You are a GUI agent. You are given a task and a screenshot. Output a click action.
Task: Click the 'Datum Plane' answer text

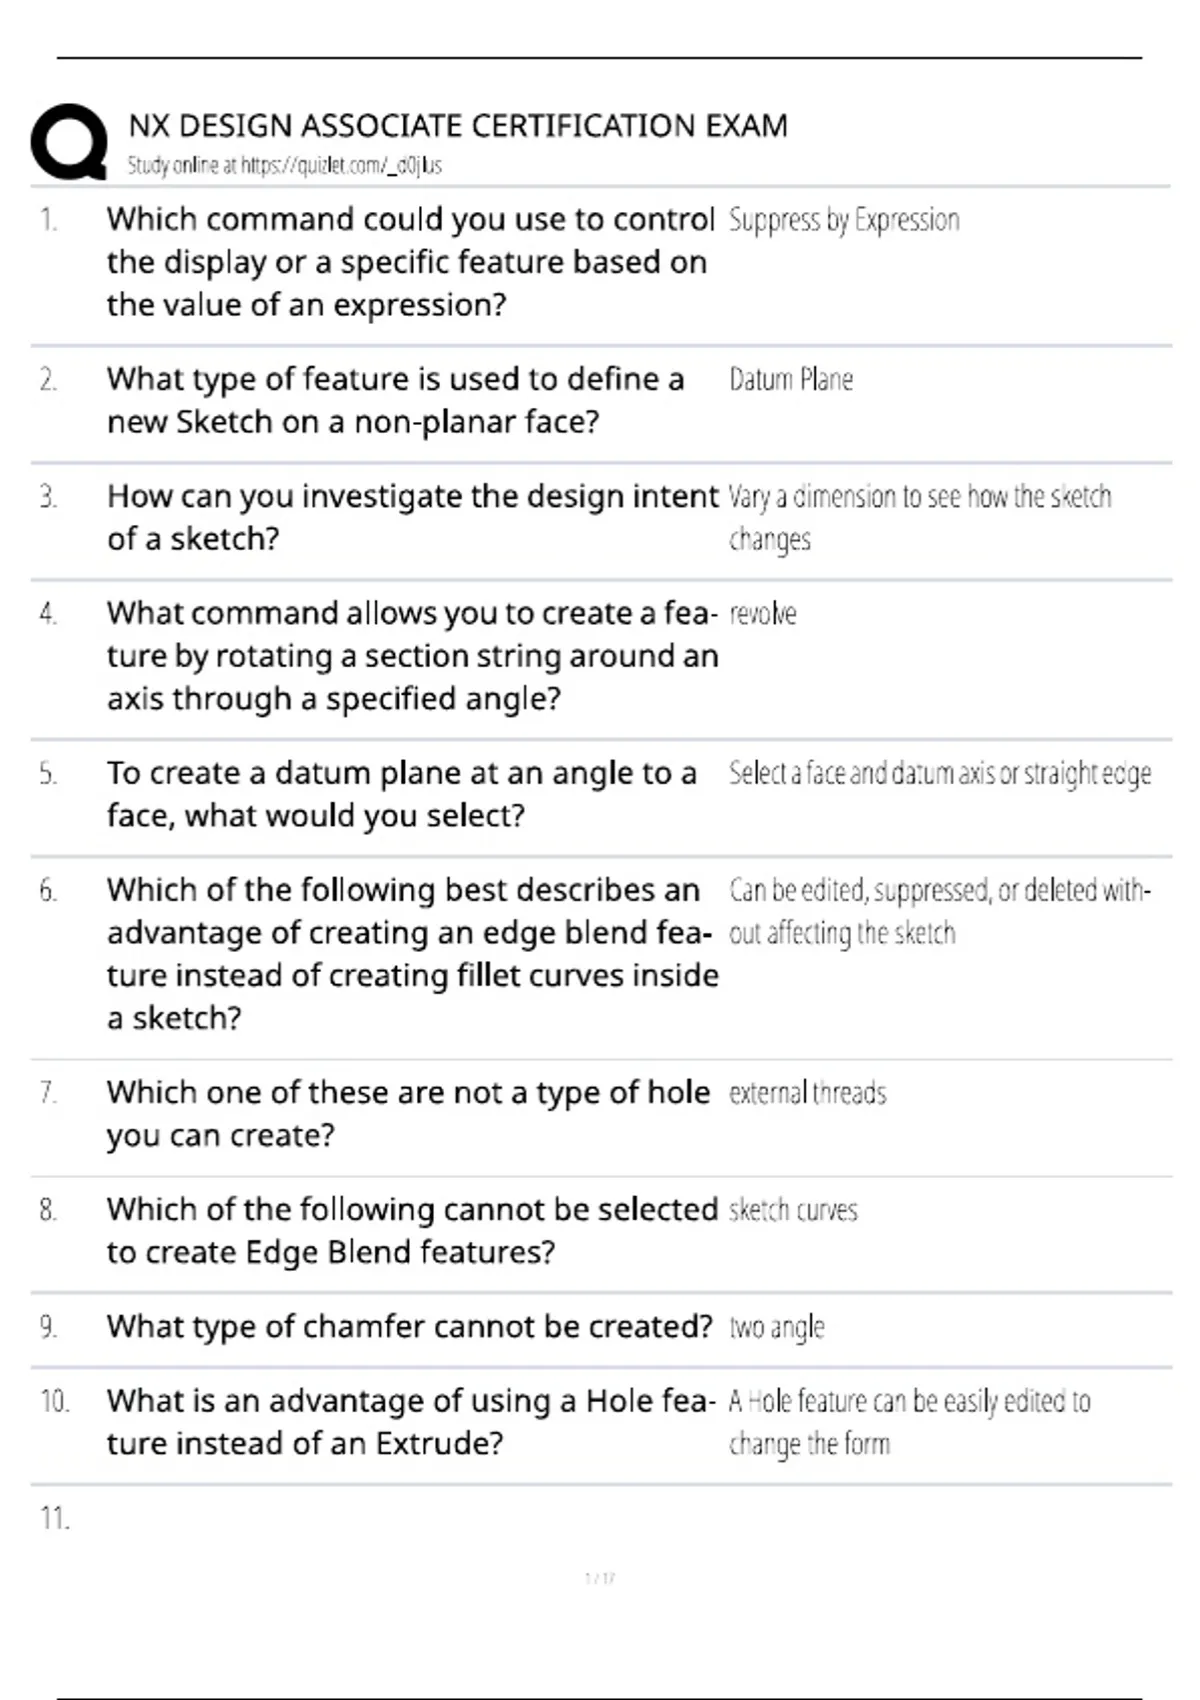click(x=791, y=380)
